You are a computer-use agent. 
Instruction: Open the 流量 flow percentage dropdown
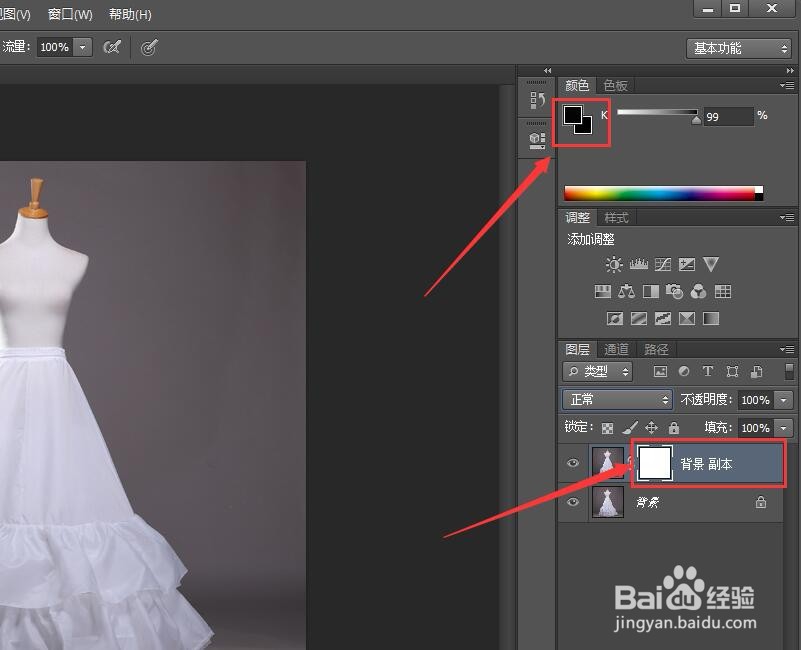pos(82,47)
